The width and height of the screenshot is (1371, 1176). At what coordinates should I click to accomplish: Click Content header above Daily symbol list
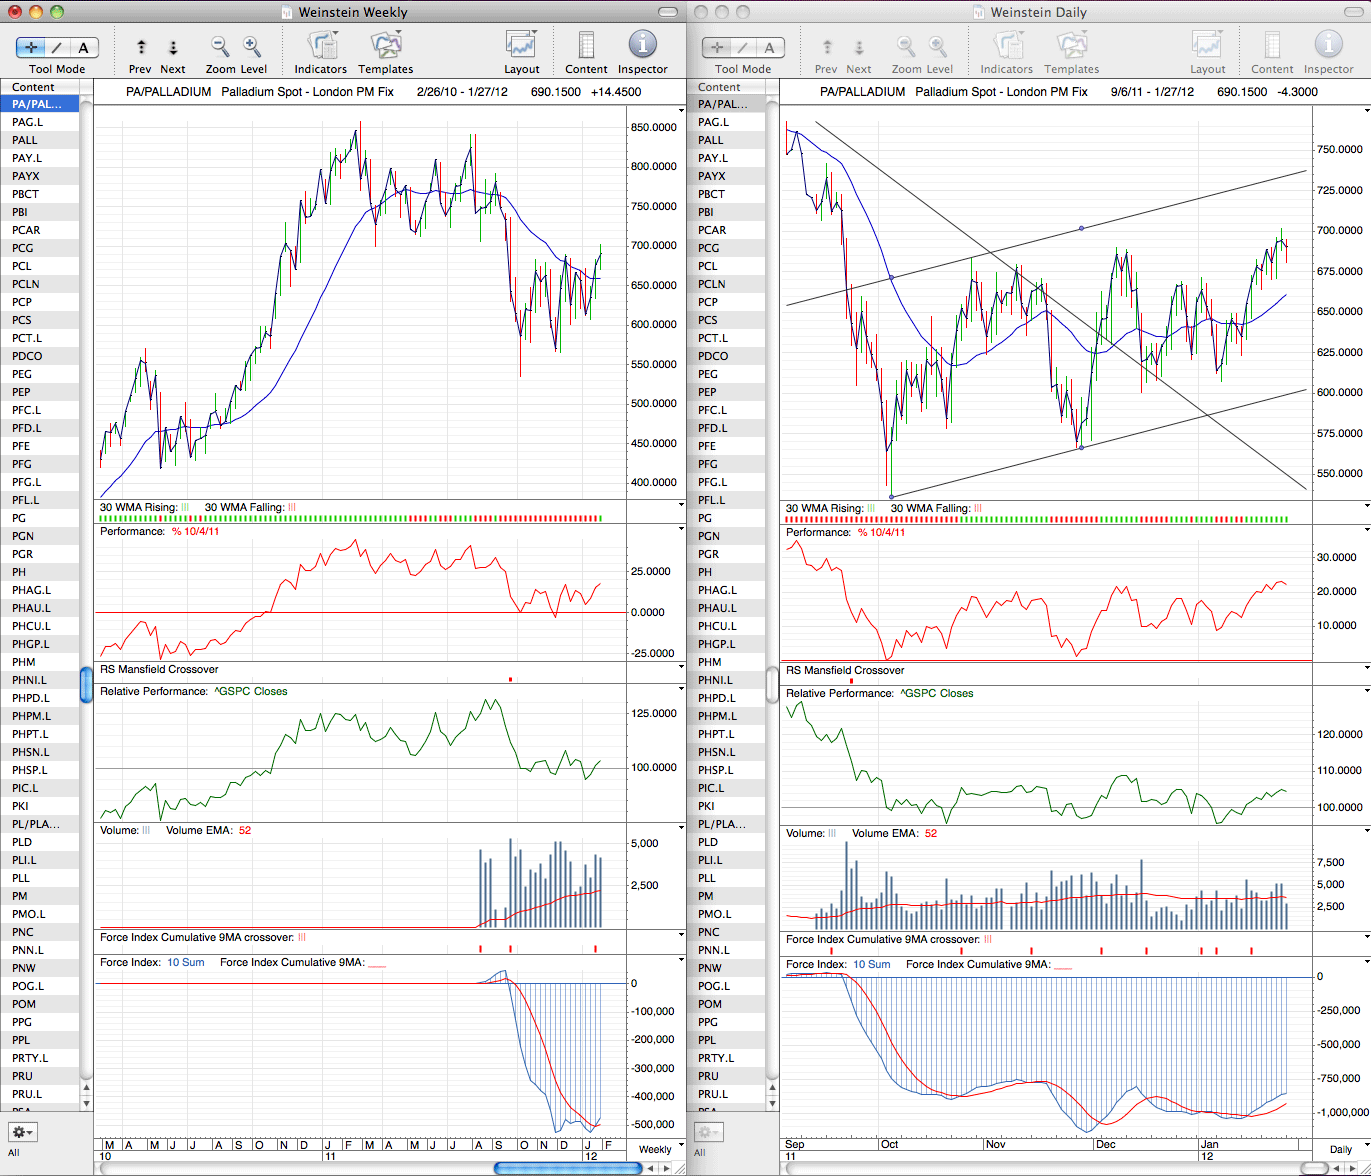(x=726, y=87)
